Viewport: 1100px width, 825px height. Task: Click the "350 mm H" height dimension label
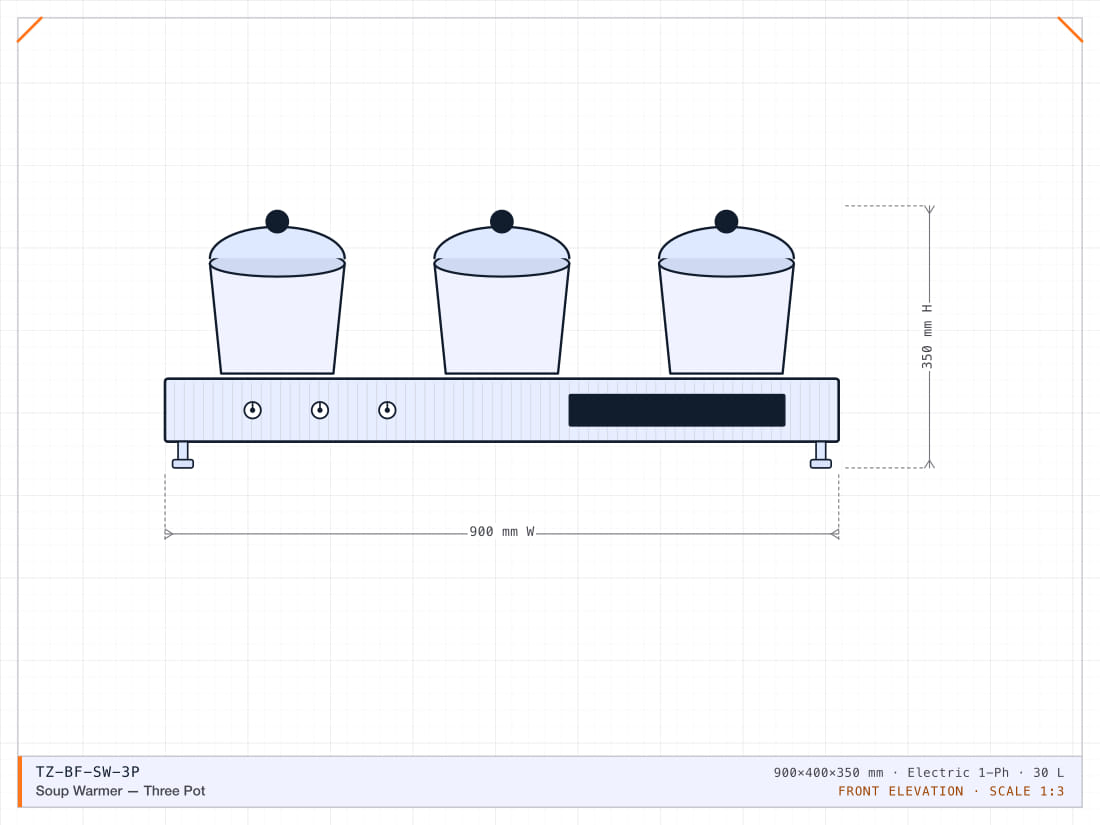pos(927,337)
